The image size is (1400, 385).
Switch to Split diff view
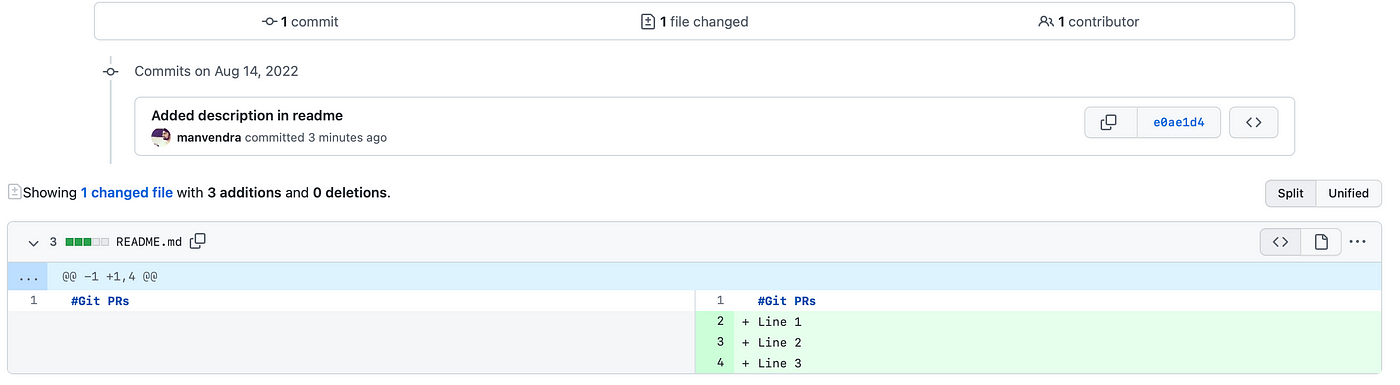(1290, 193)
